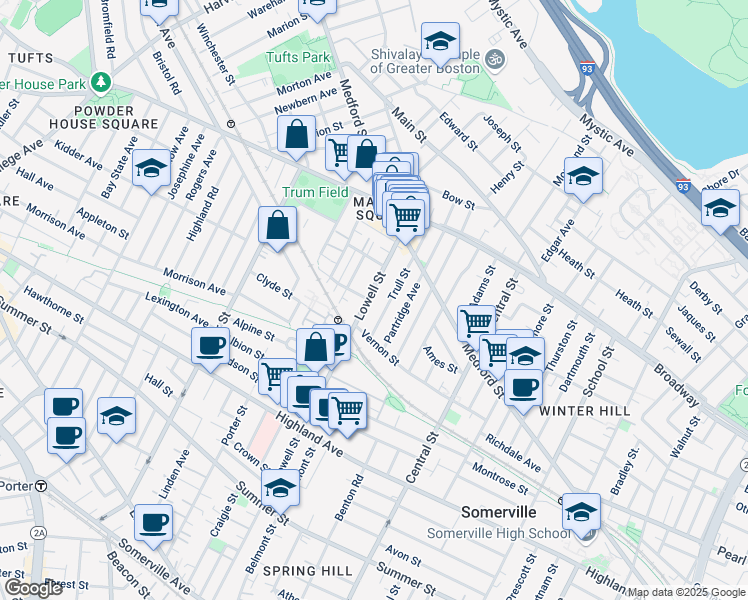
Task: Select the grocery cart marker above Highland Ave
Action: 348,414
